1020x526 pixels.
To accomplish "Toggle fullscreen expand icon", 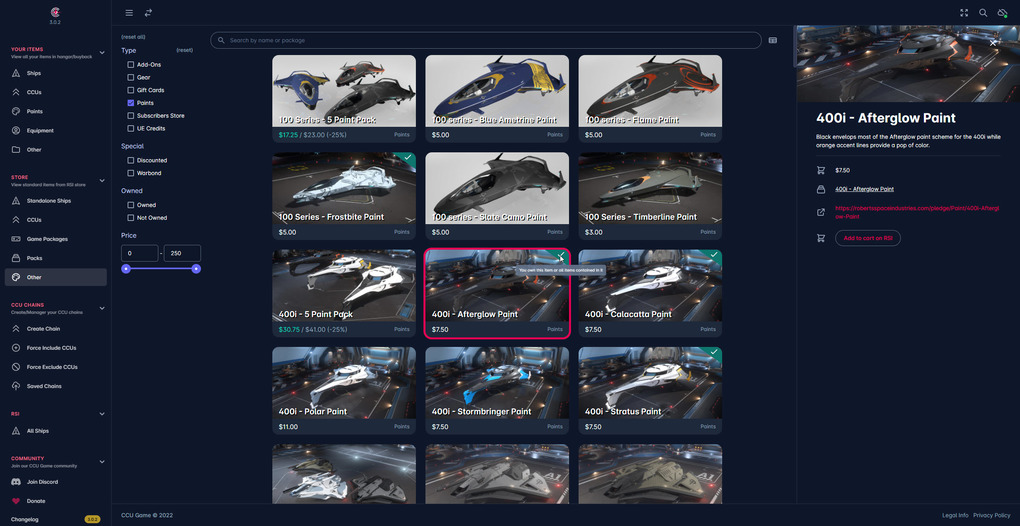I will [964, 13].
